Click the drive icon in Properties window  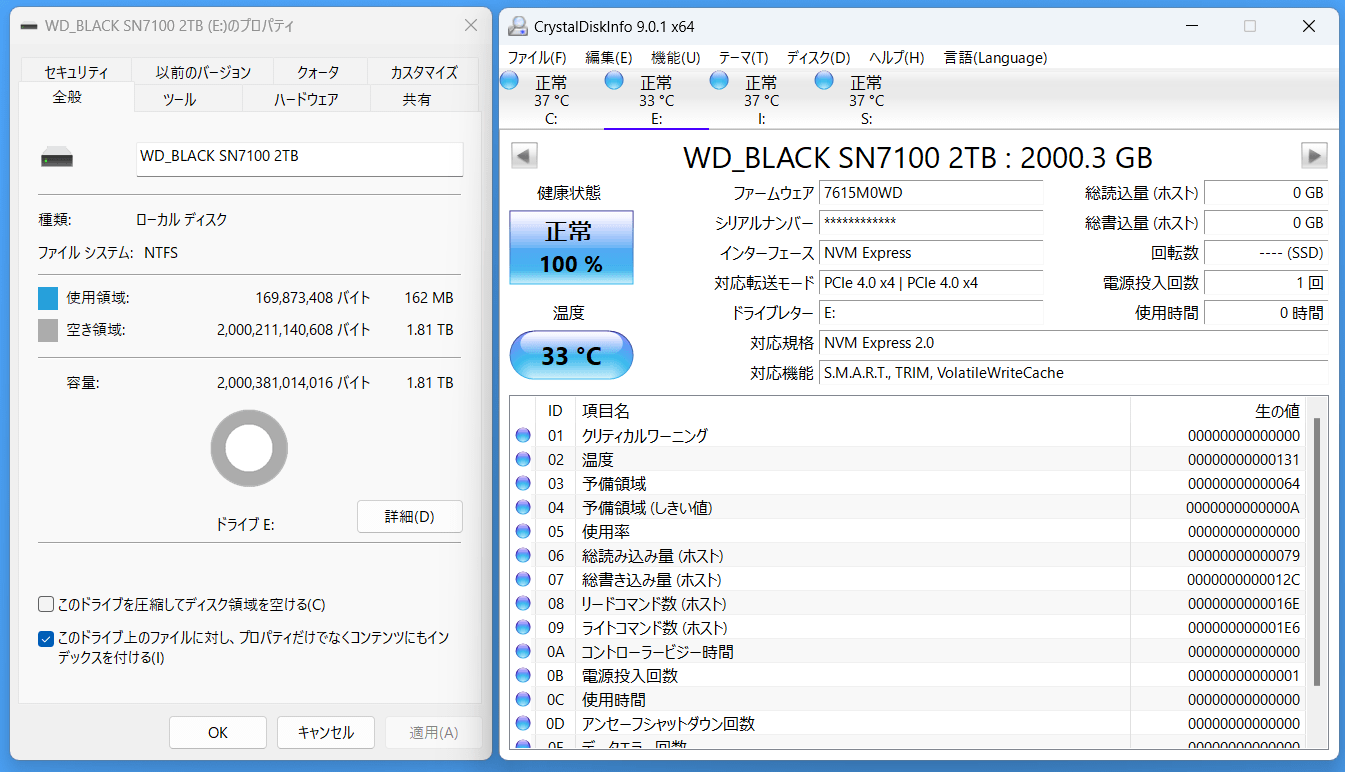tap(57, 158)
